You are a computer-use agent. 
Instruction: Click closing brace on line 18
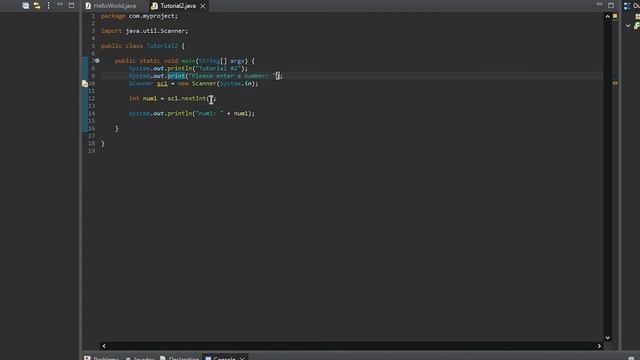[103, 144]
